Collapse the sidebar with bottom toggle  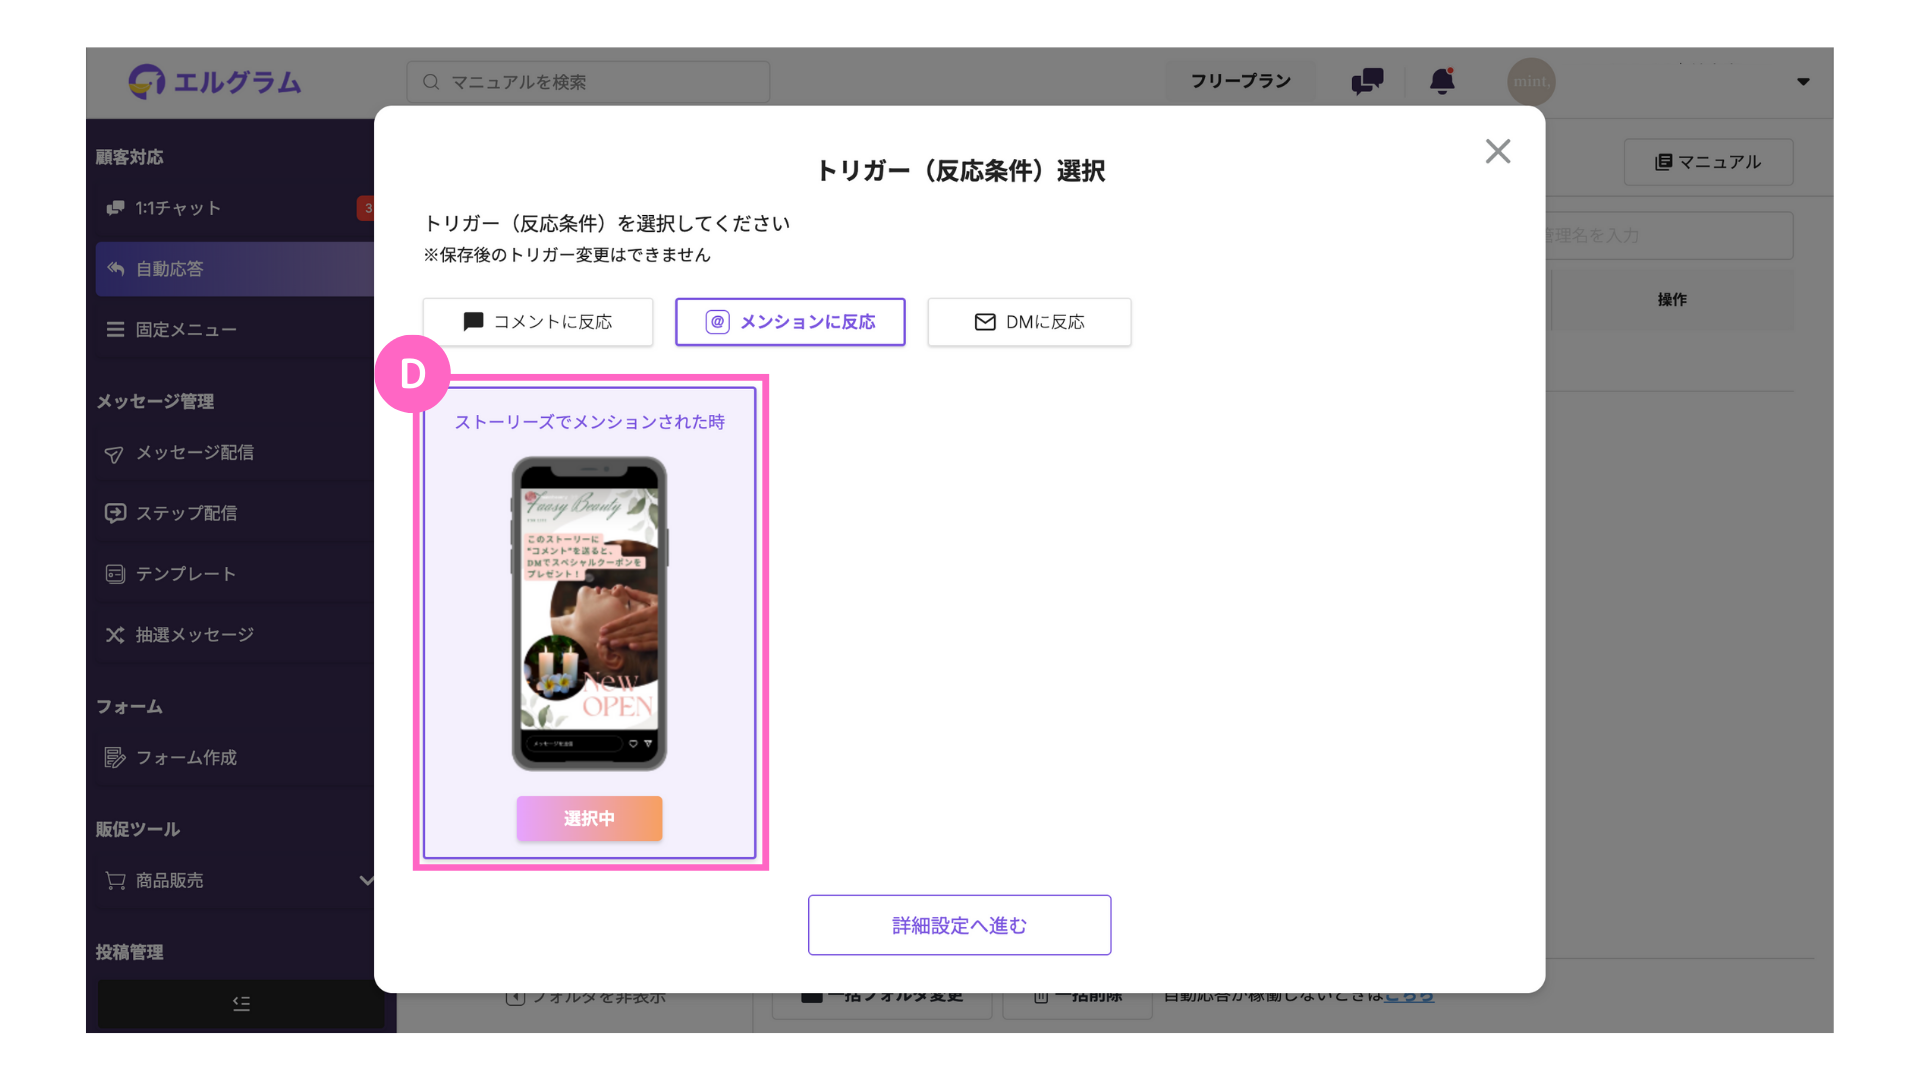pos(241,1003)
